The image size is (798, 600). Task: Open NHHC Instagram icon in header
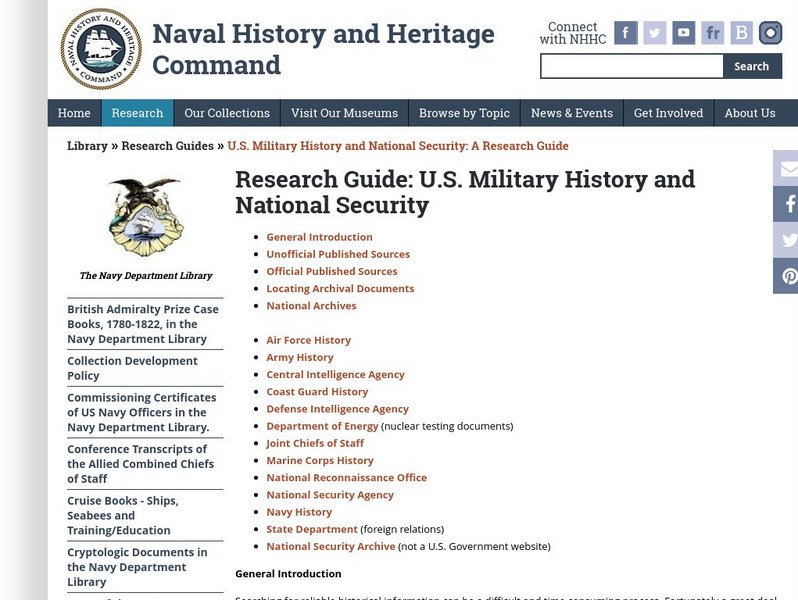coord(771,33)
